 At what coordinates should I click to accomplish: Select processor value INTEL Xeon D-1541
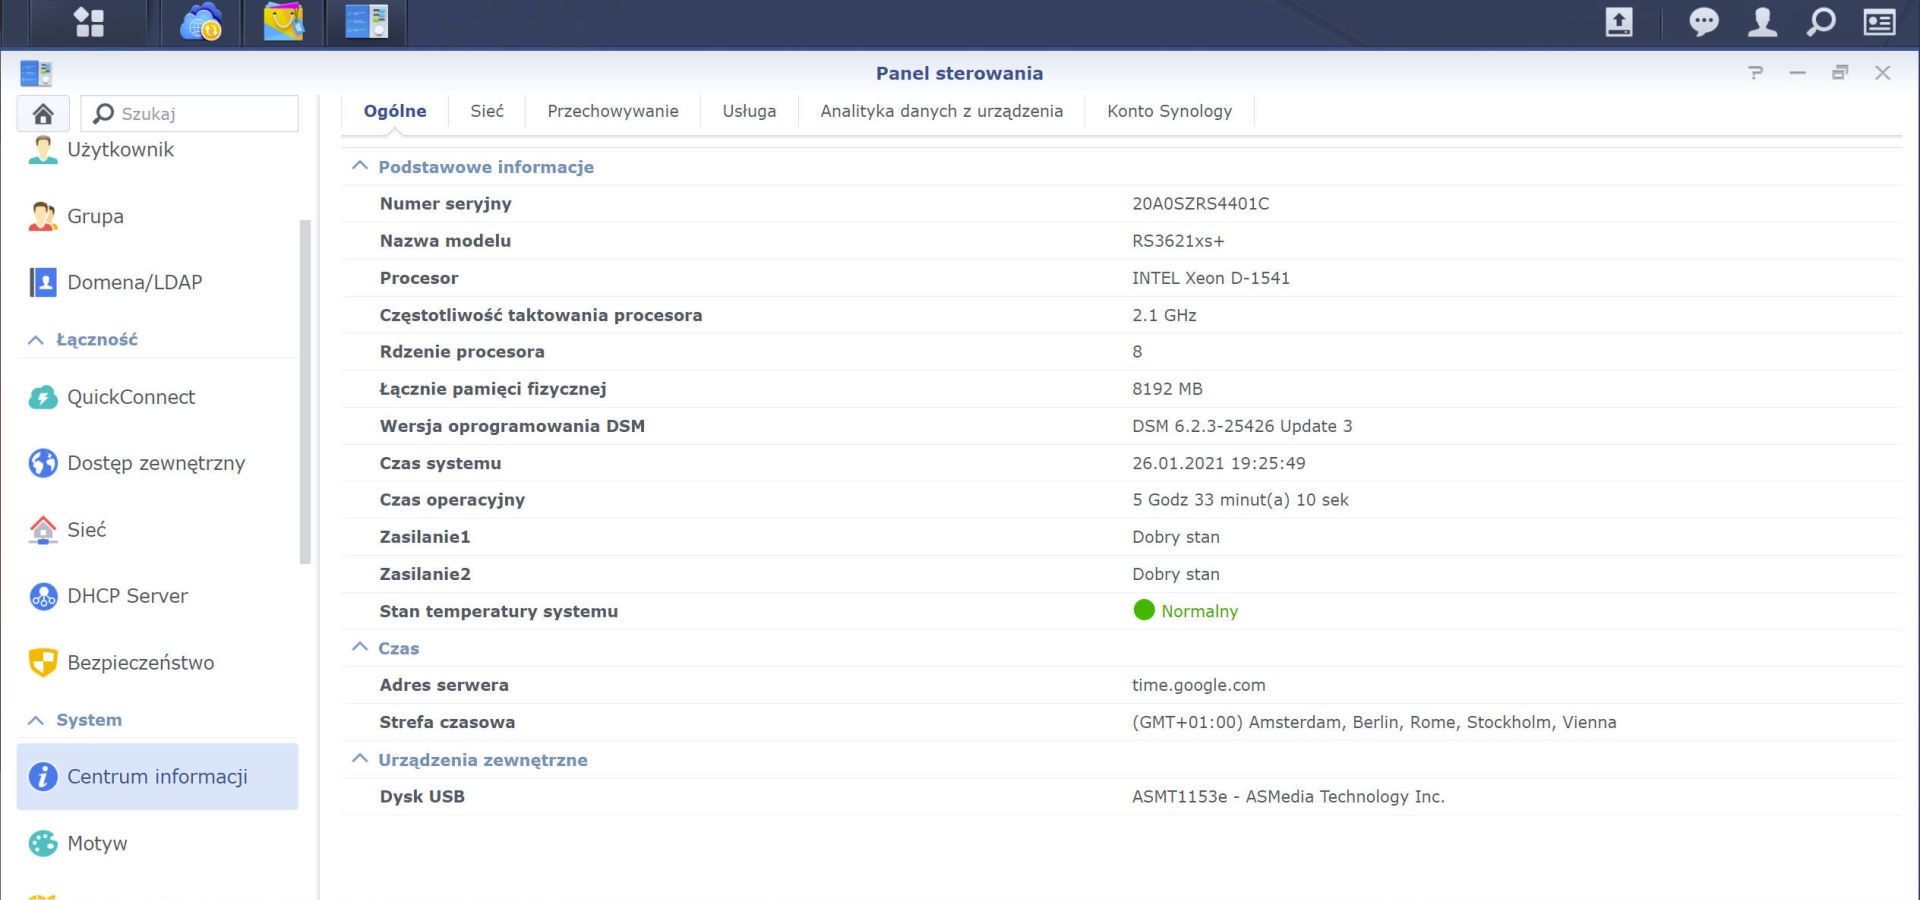coord(1211,278)
